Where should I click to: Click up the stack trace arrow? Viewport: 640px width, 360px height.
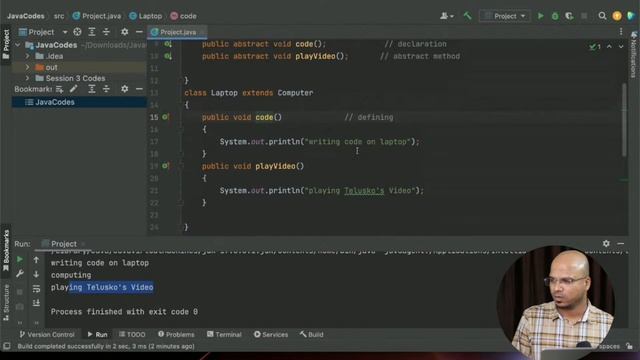tap(36, 260)
